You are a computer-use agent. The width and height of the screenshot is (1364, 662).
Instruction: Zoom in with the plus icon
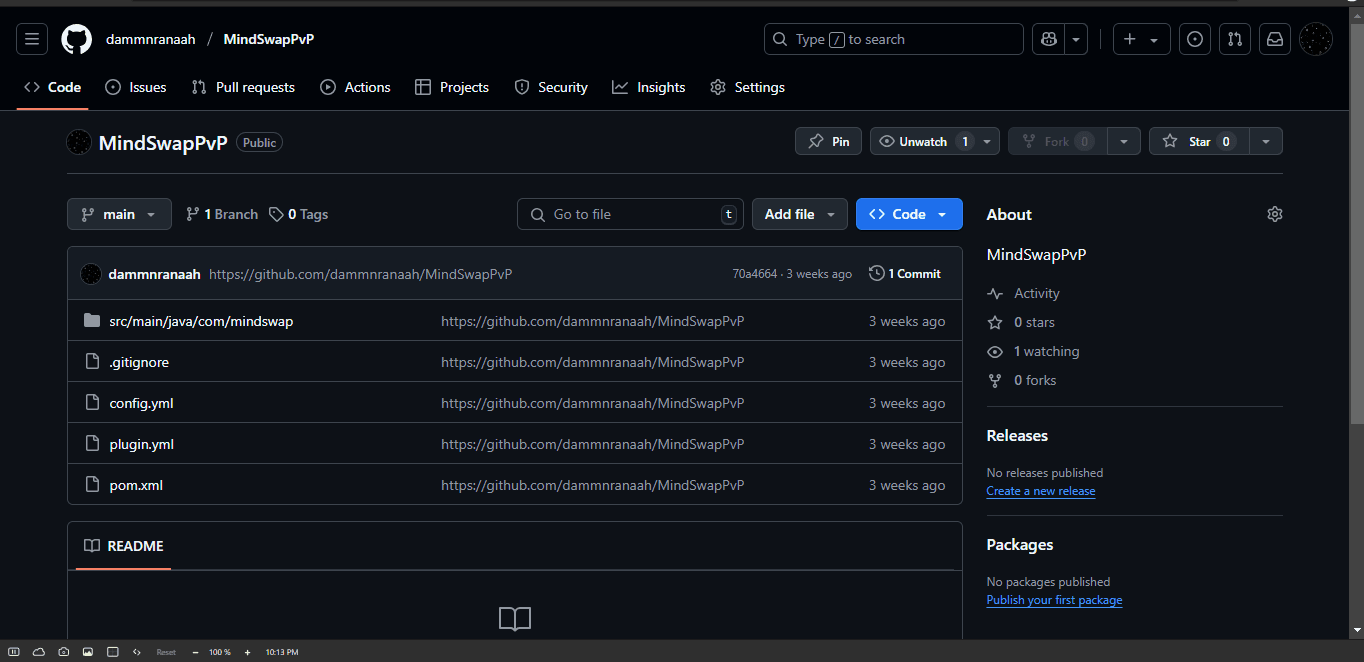[247, 652]
